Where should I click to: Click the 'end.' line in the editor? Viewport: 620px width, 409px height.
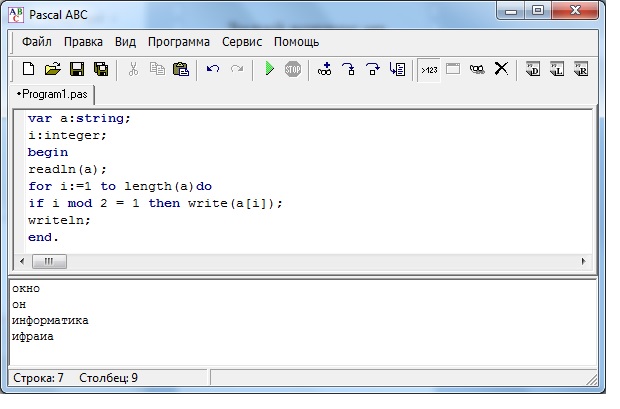click(43, 237)
